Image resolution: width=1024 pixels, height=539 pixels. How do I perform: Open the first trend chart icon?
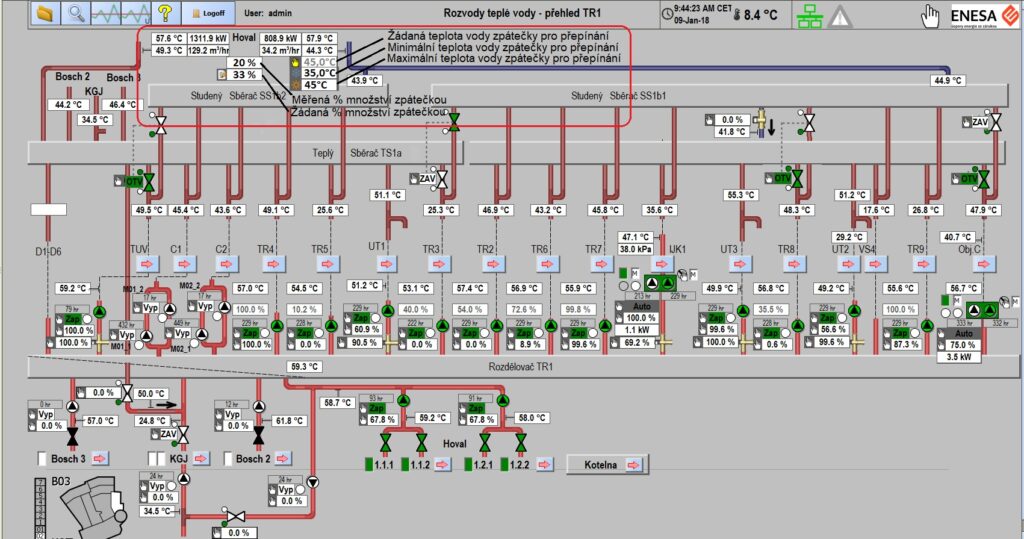pyautogui.click(x=106, y=13)
